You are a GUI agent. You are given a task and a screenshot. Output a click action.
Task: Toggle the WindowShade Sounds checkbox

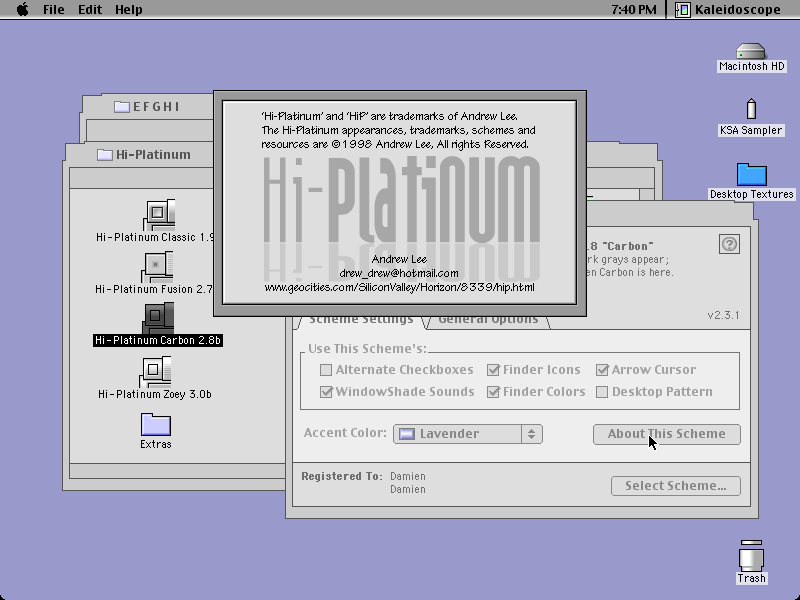326,392
